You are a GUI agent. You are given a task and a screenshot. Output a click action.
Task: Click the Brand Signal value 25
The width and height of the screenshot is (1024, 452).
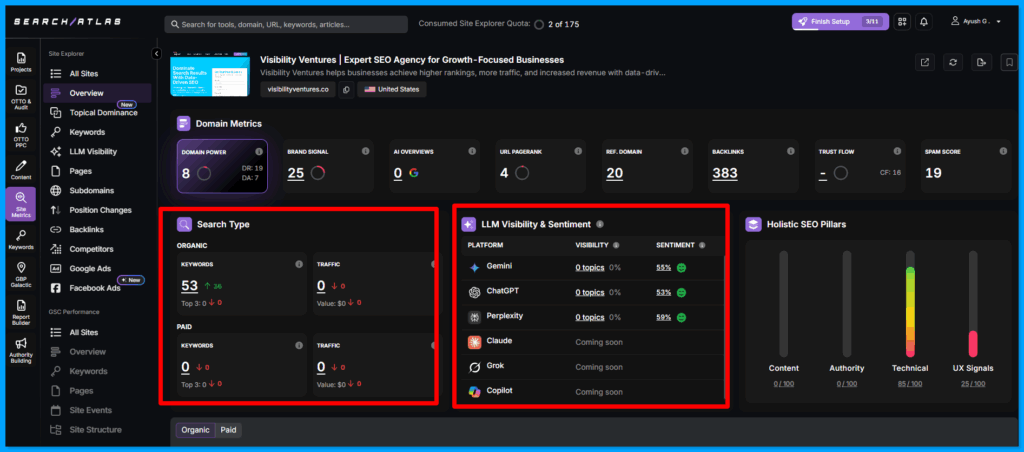[x=296, y=173]
